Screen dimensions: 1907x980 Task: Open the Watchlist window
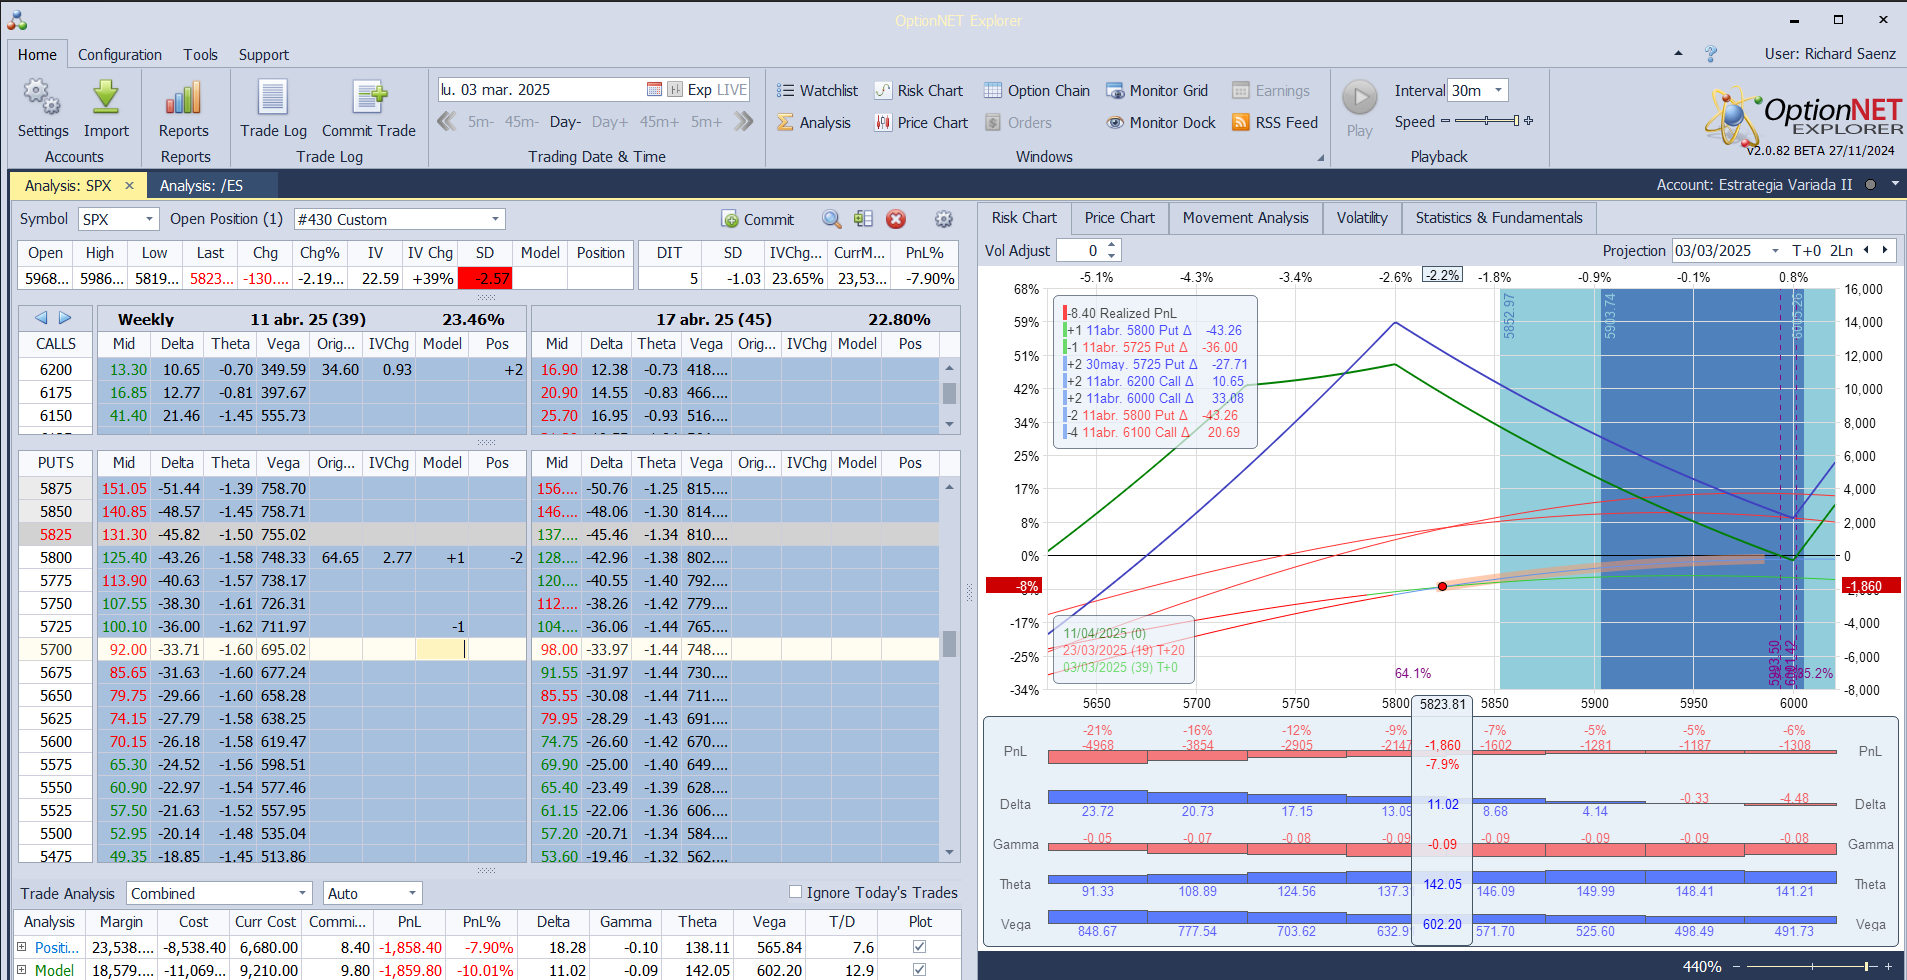[817, 91]
